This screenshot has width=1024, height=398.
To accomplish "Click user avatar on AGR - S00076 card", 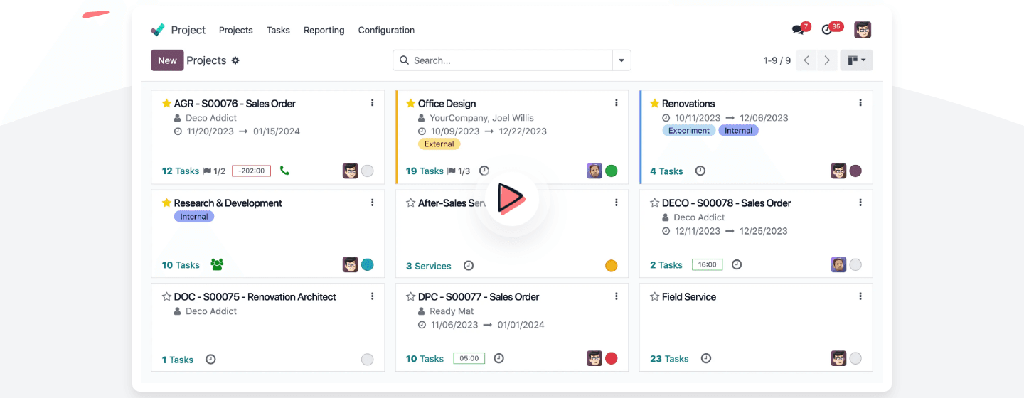I will coord(350,171).
